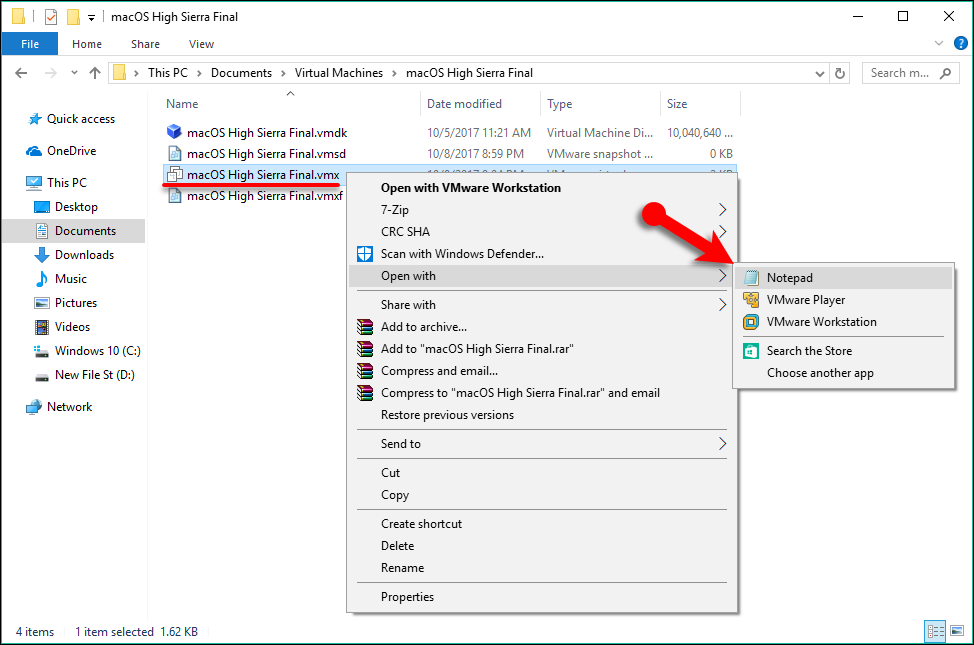Switch to the Home ribbon tab
The width and height of the screenshot is (974, 645).
tap(86, 44)
